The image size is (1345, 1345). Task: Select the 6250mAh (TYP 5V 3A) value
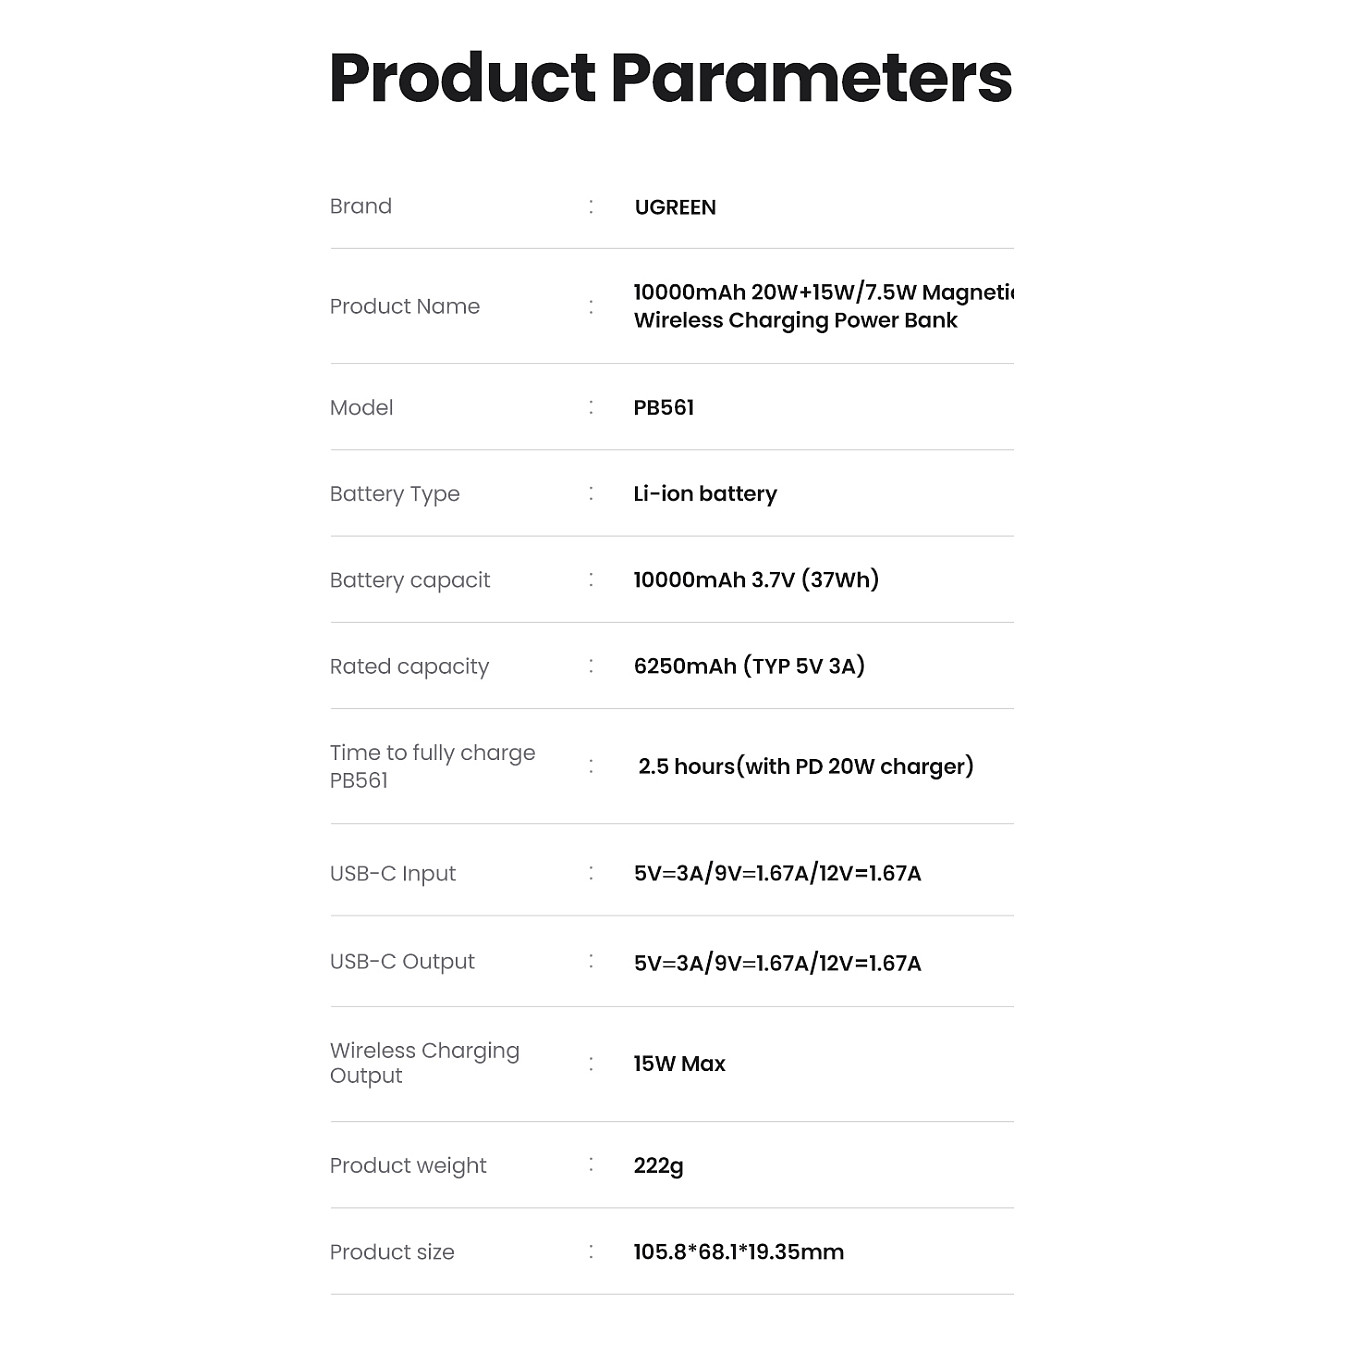tap(749, 666)
